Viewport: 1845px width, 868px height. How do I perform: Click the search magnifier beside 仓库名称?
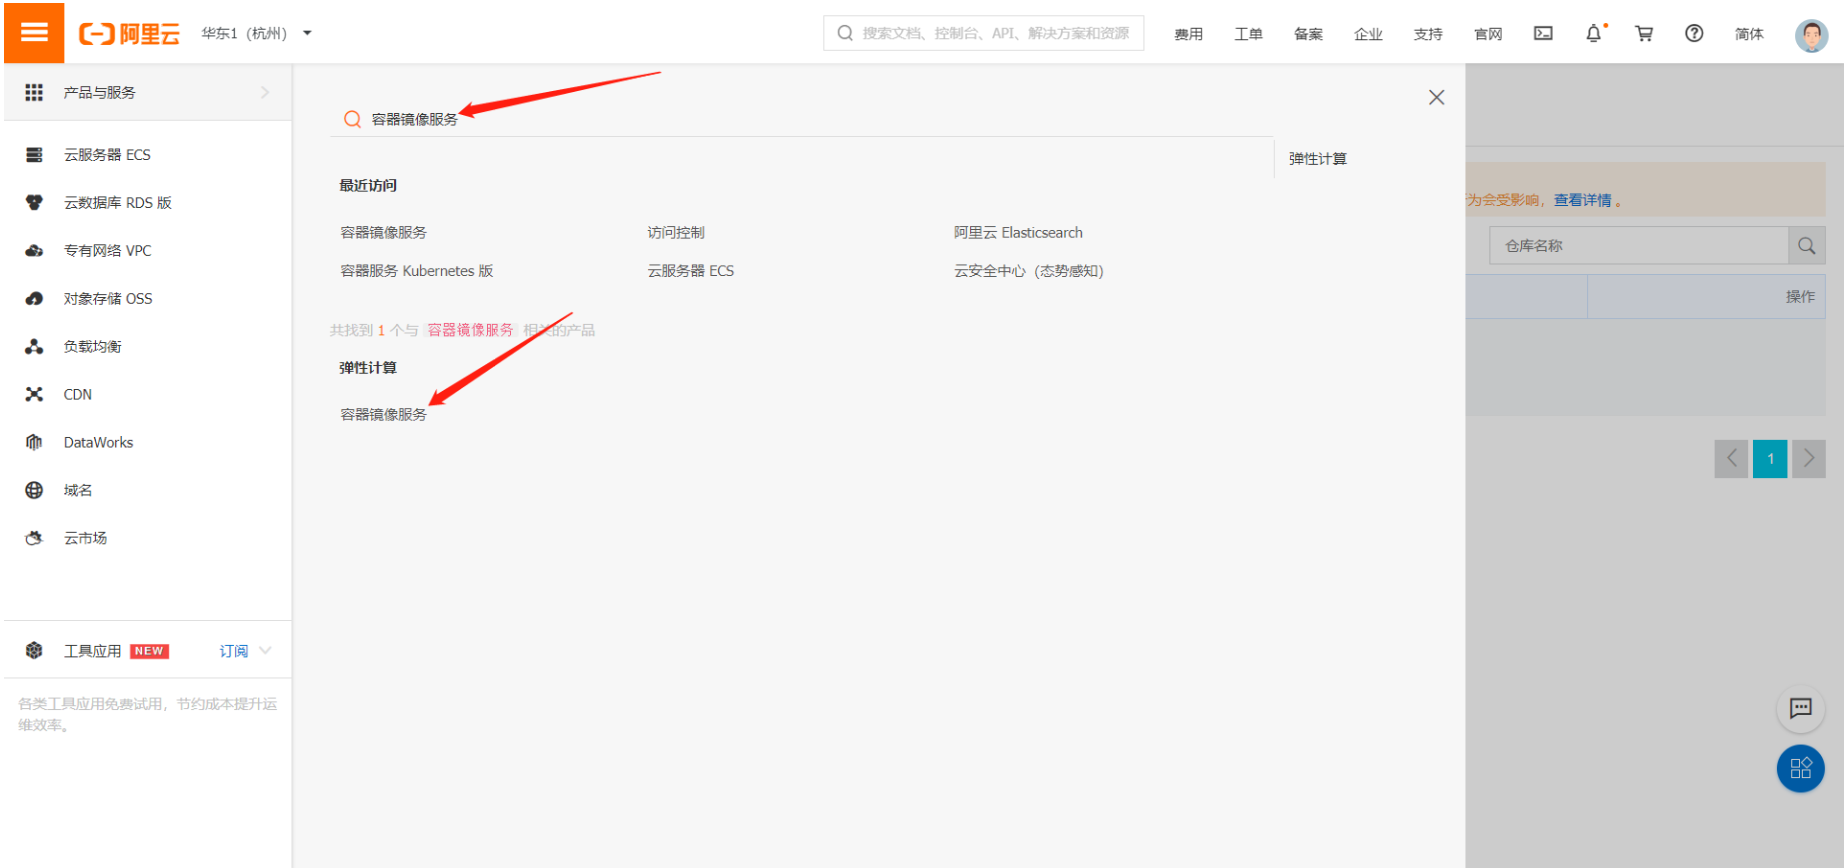point(1807,245)
